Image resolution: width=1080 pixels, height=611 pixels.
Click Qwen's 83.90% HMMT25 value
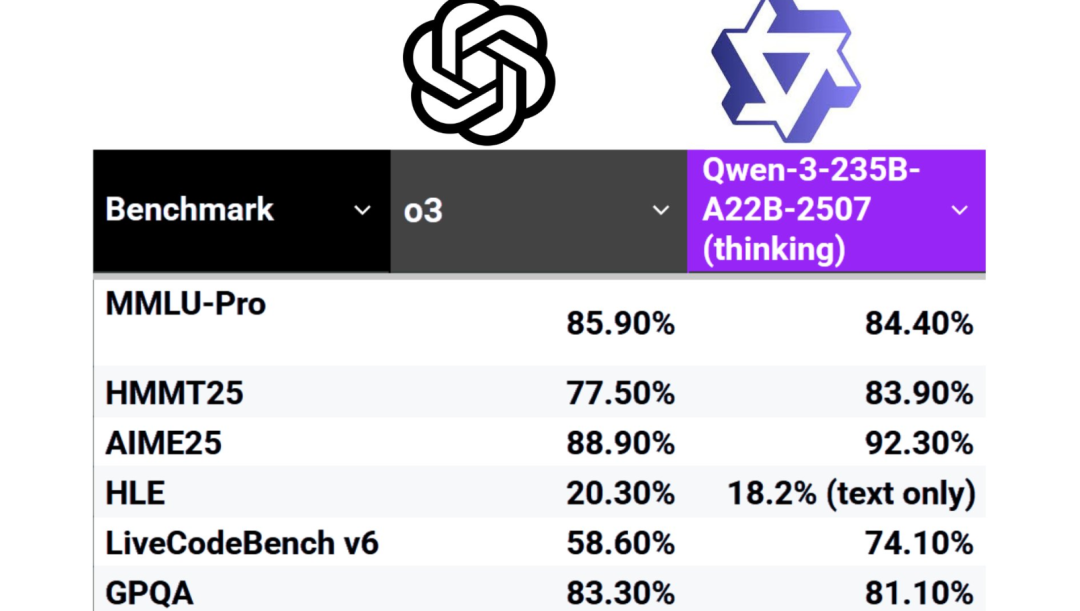[x=920, y=393]
